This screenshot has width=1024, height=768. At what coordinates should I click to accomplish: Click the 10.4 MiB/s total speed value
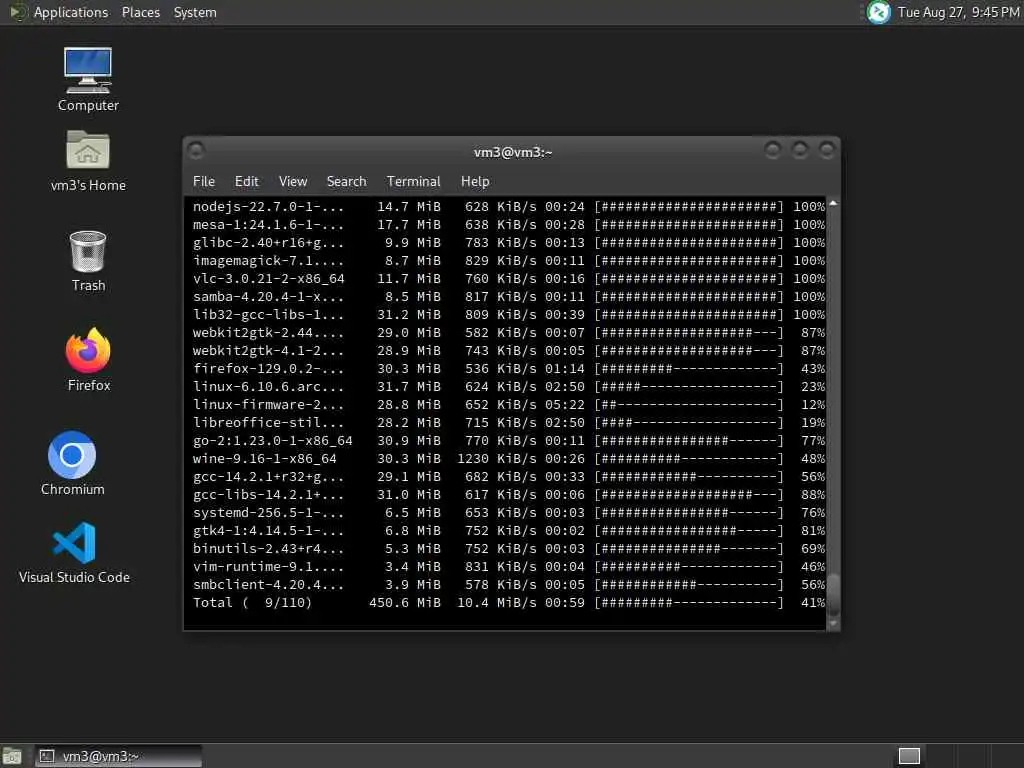(x=497, y=603)
